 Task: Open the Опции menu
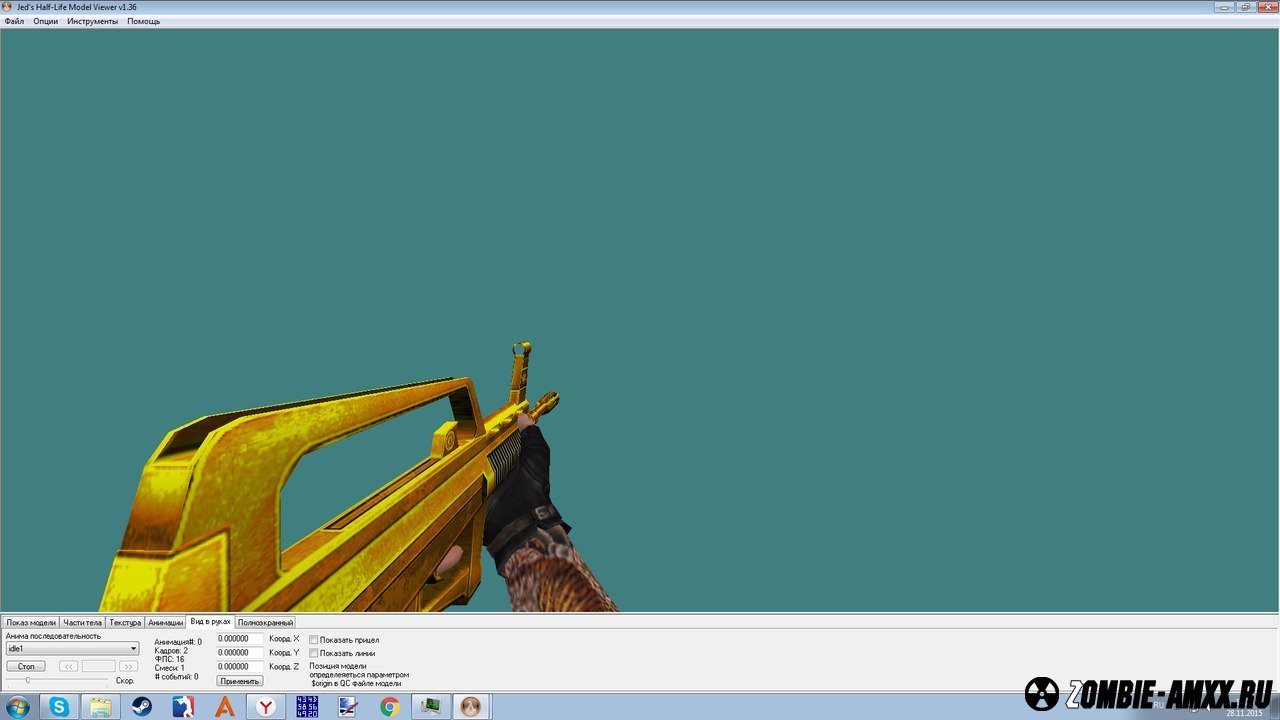pos(45,21)
